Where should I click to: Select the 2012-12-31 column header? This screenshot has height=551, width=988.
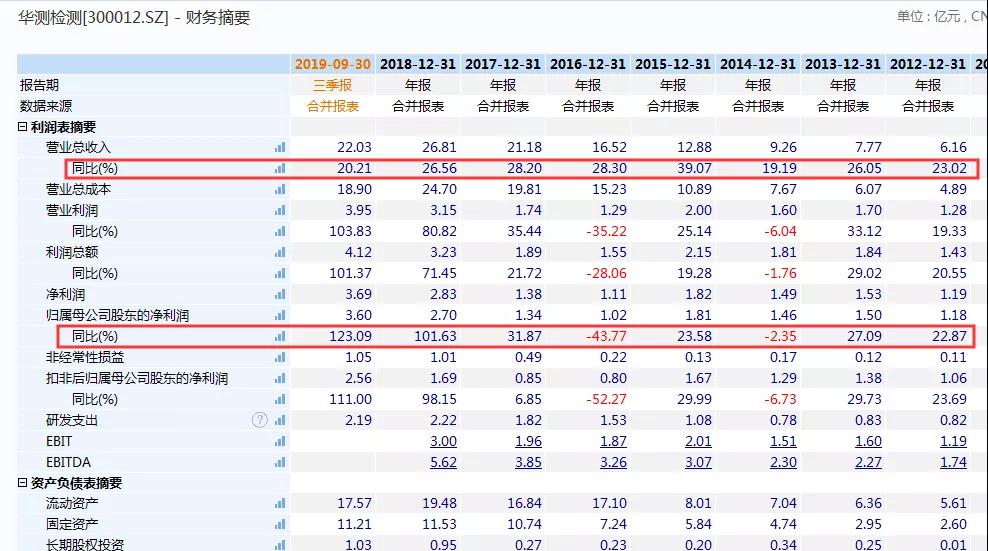pos(928,64)
